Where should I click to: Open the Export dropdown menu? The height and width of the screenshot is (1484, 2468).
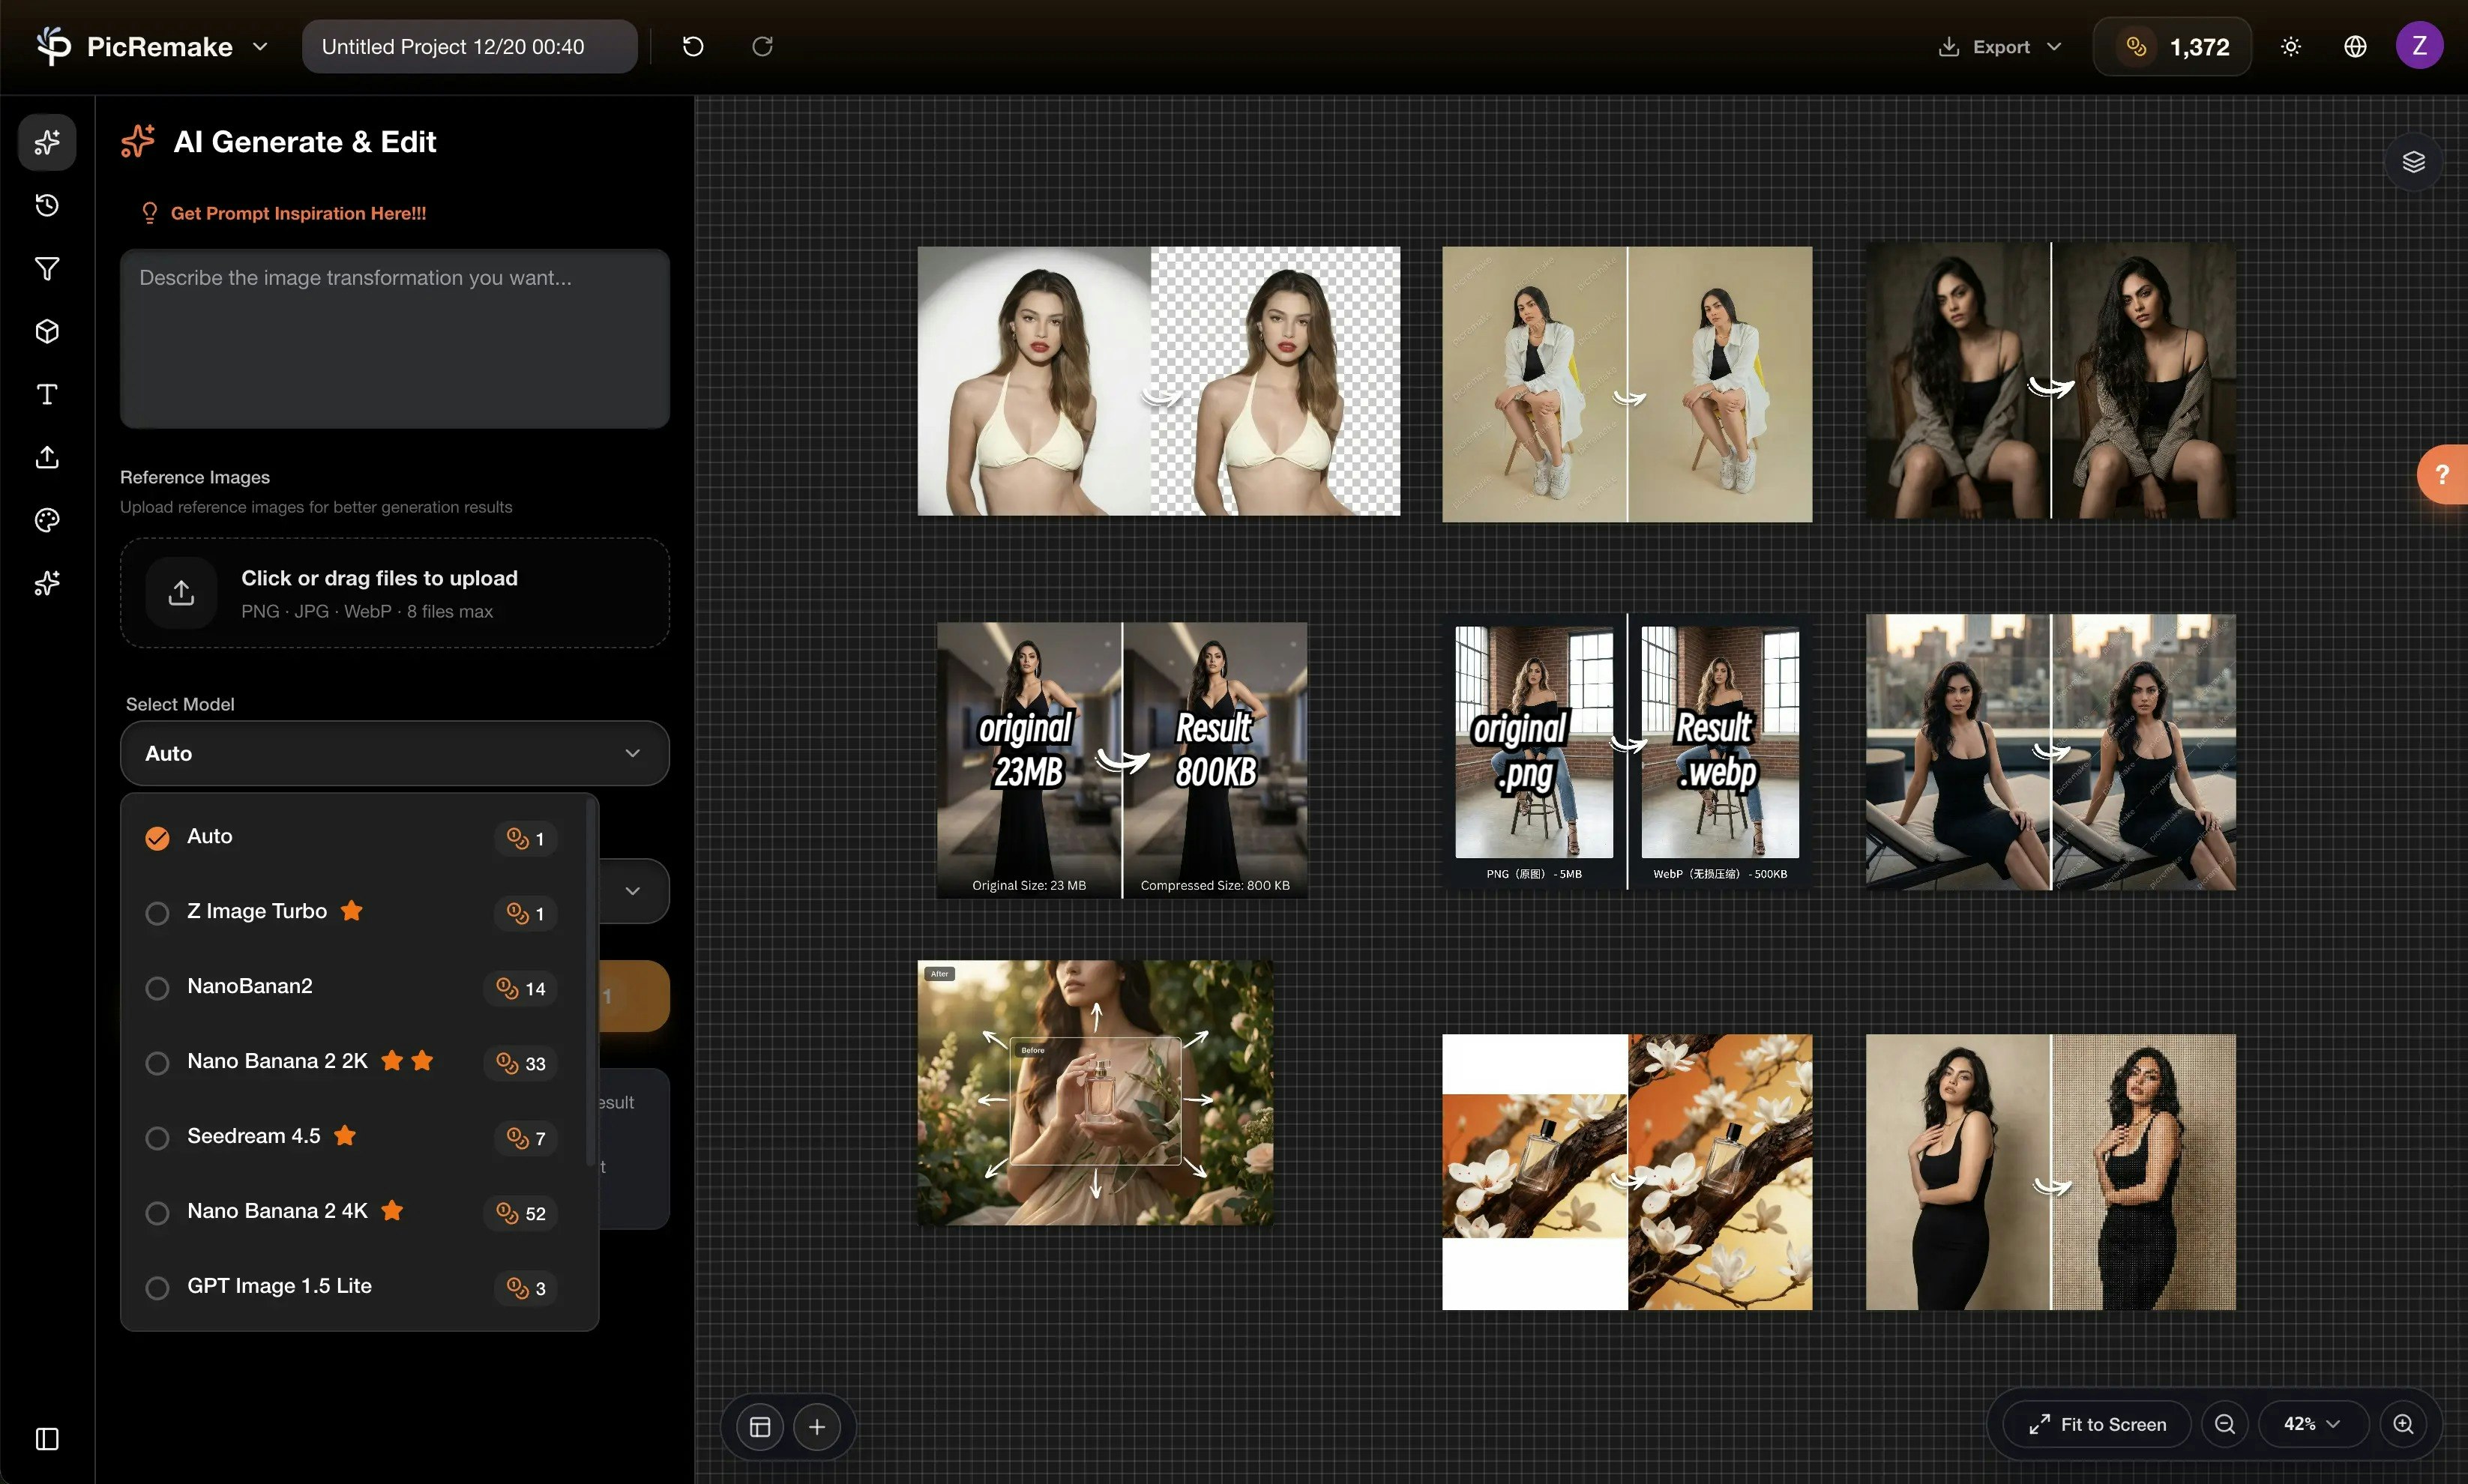click(x=2000, y=46)
